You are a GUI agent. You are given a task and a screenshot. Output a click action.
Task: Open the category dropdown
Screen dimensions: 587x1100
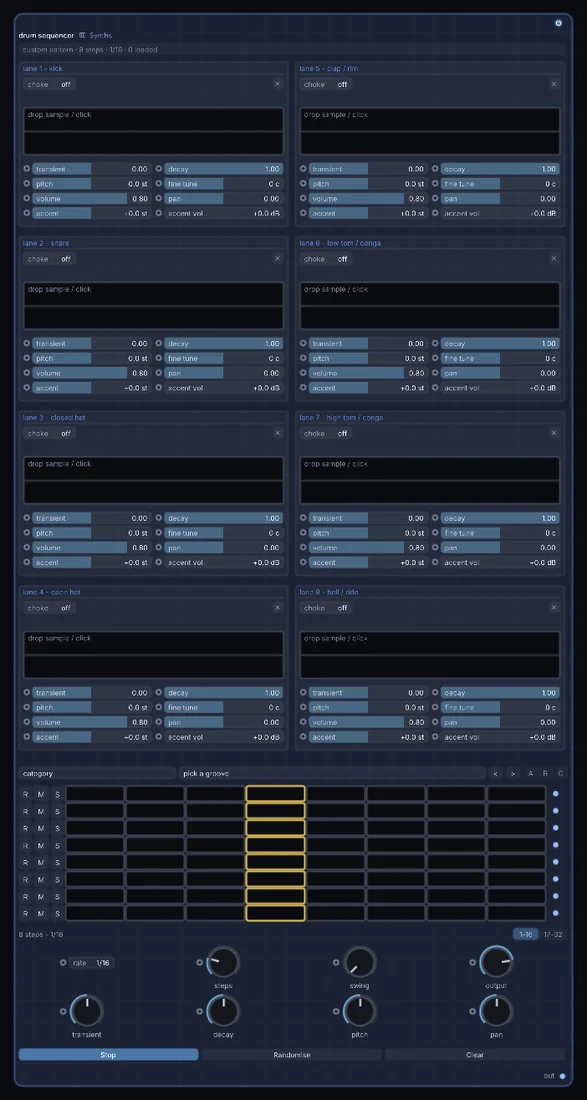pyautogui.click(x=97, y=774)
